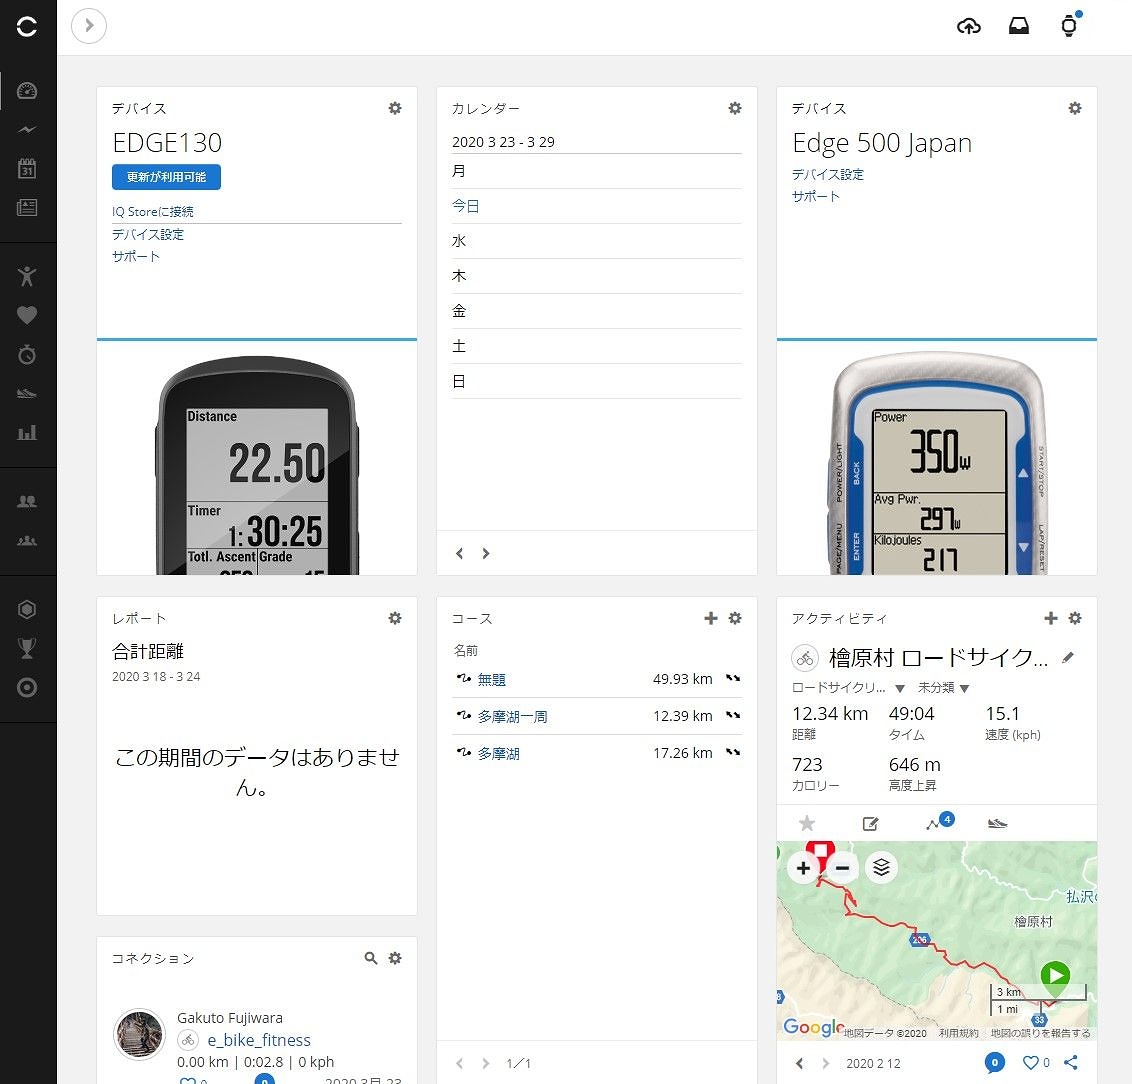
Task: Open the activities figure icon in sidebar
Action: [x=27, y=276]
